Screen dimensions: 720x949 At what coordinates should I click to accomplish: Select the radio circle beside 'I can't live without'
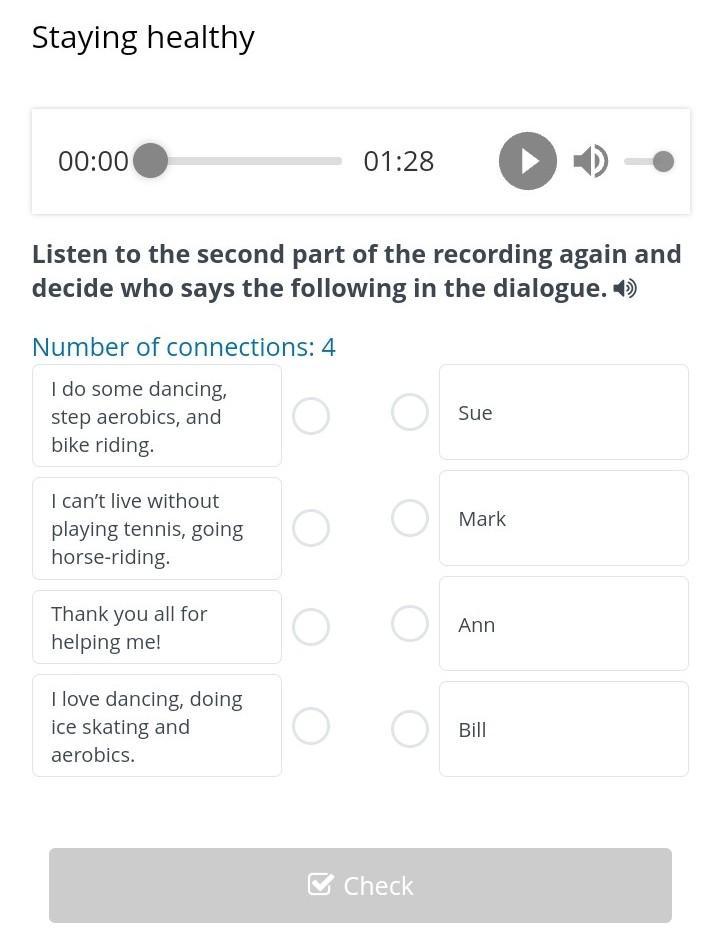click(311, 528)
